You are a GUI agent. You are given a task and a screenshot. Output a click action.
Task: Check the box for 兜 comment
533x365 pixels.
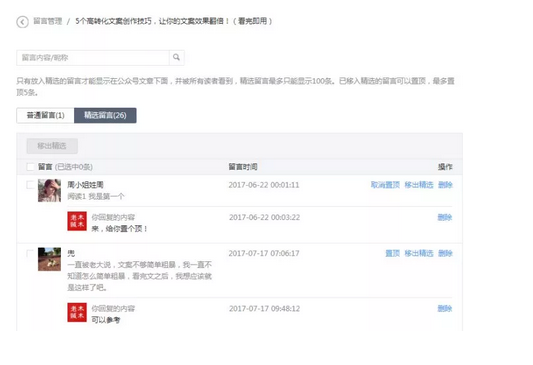coord(30,254)
